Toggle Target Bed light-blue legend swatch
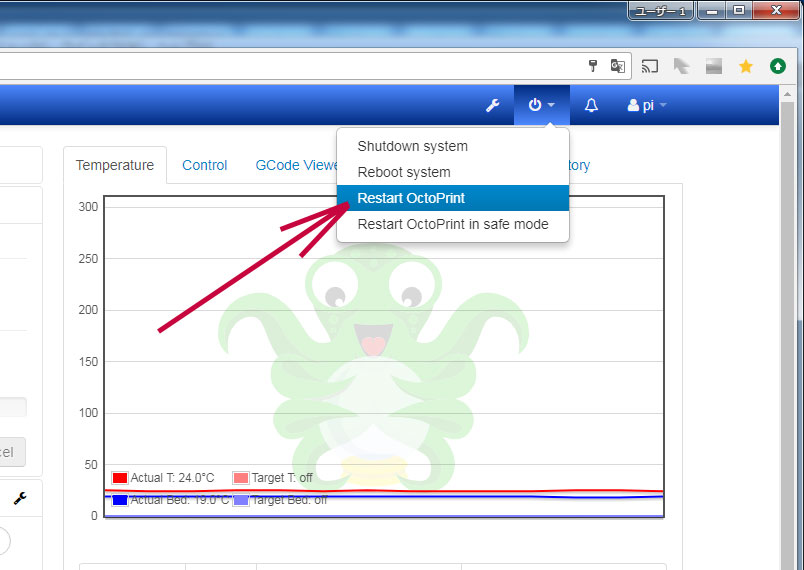This screenshot has height=570, width=804. (x=240, y=500)
